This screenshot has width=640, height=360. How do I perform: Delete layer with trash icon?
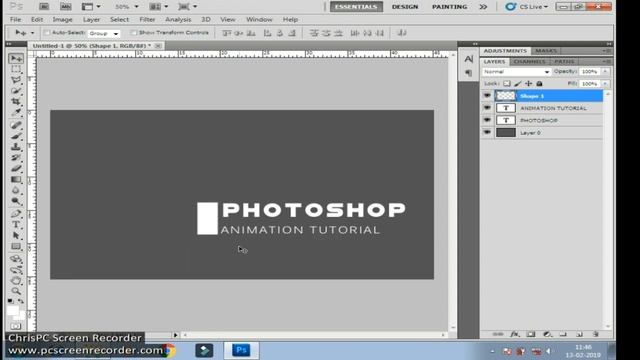pyautogui.click(x=596, y=334)
